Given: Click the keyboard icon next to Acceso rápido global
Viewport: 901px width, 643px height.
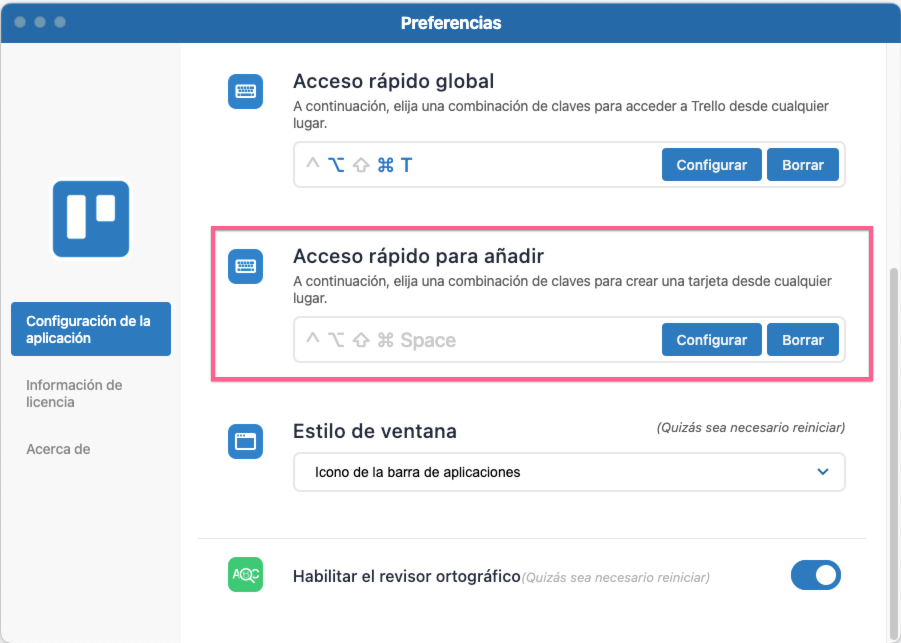Looking at the screenshot, I should [245, 91].
